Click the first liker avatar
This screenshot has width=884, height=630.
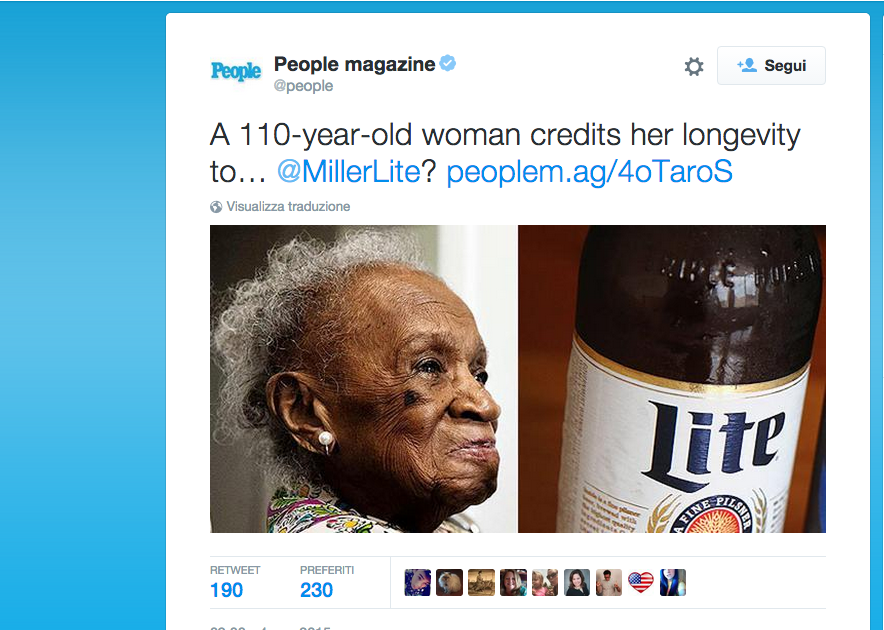[x=418, y=583]
